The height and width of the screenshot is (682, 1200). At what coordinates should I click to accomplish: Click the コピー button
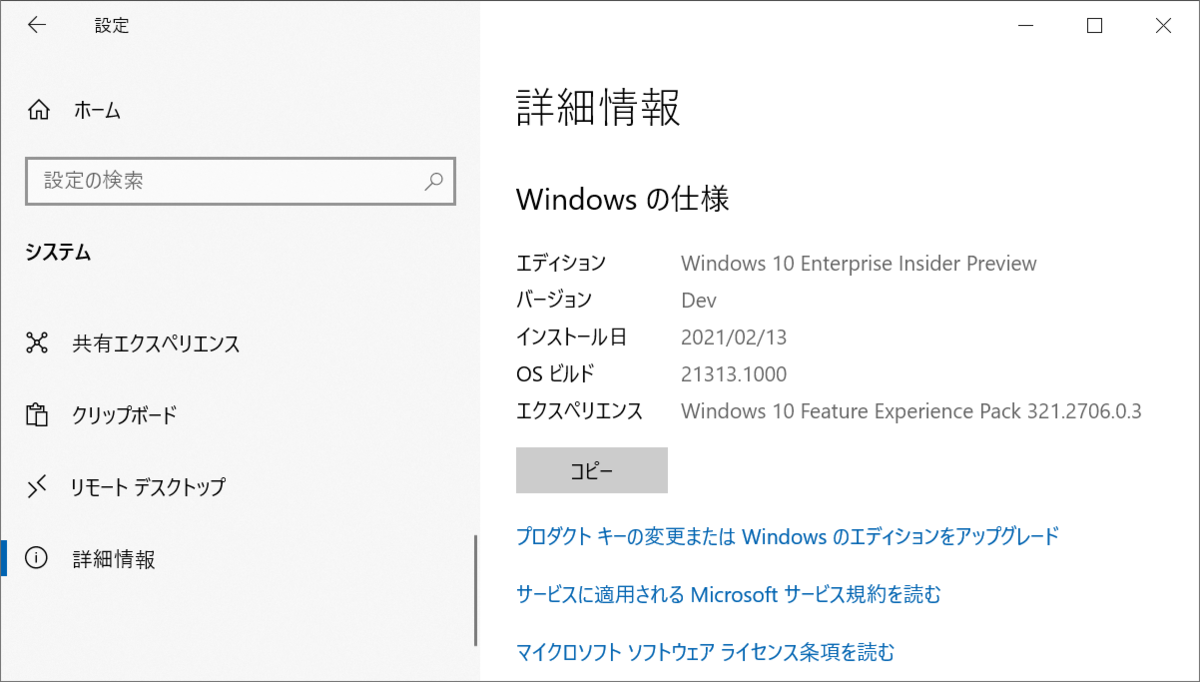coord(592,470)
